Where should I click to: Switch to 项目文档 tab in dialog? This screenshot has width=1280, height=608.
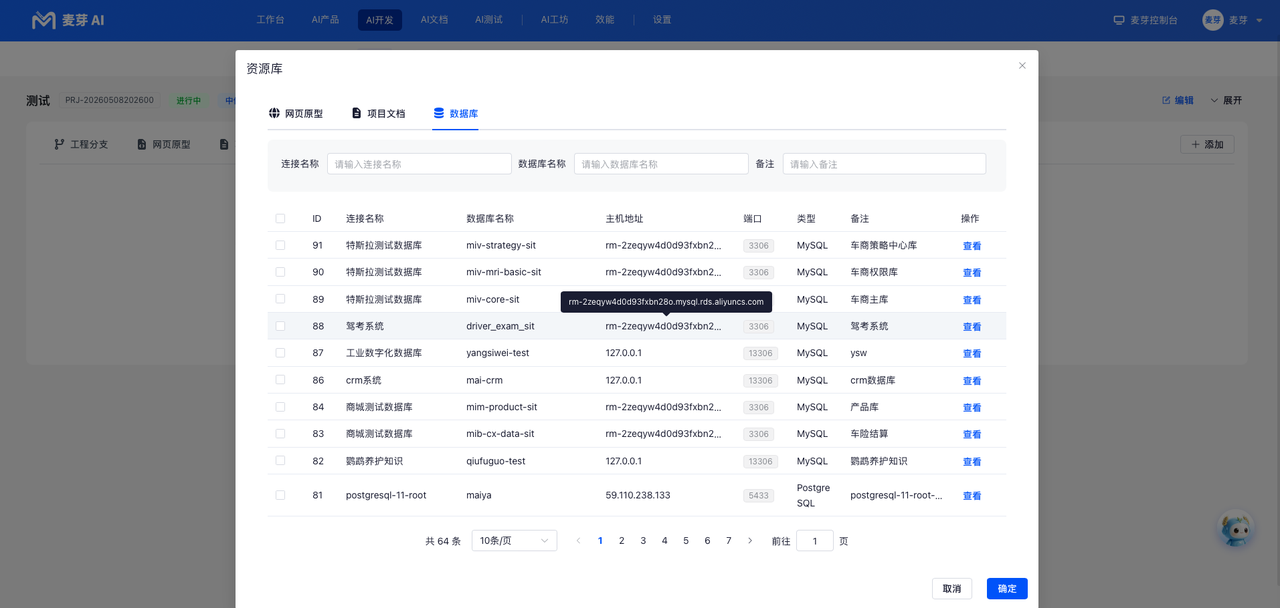378,113
